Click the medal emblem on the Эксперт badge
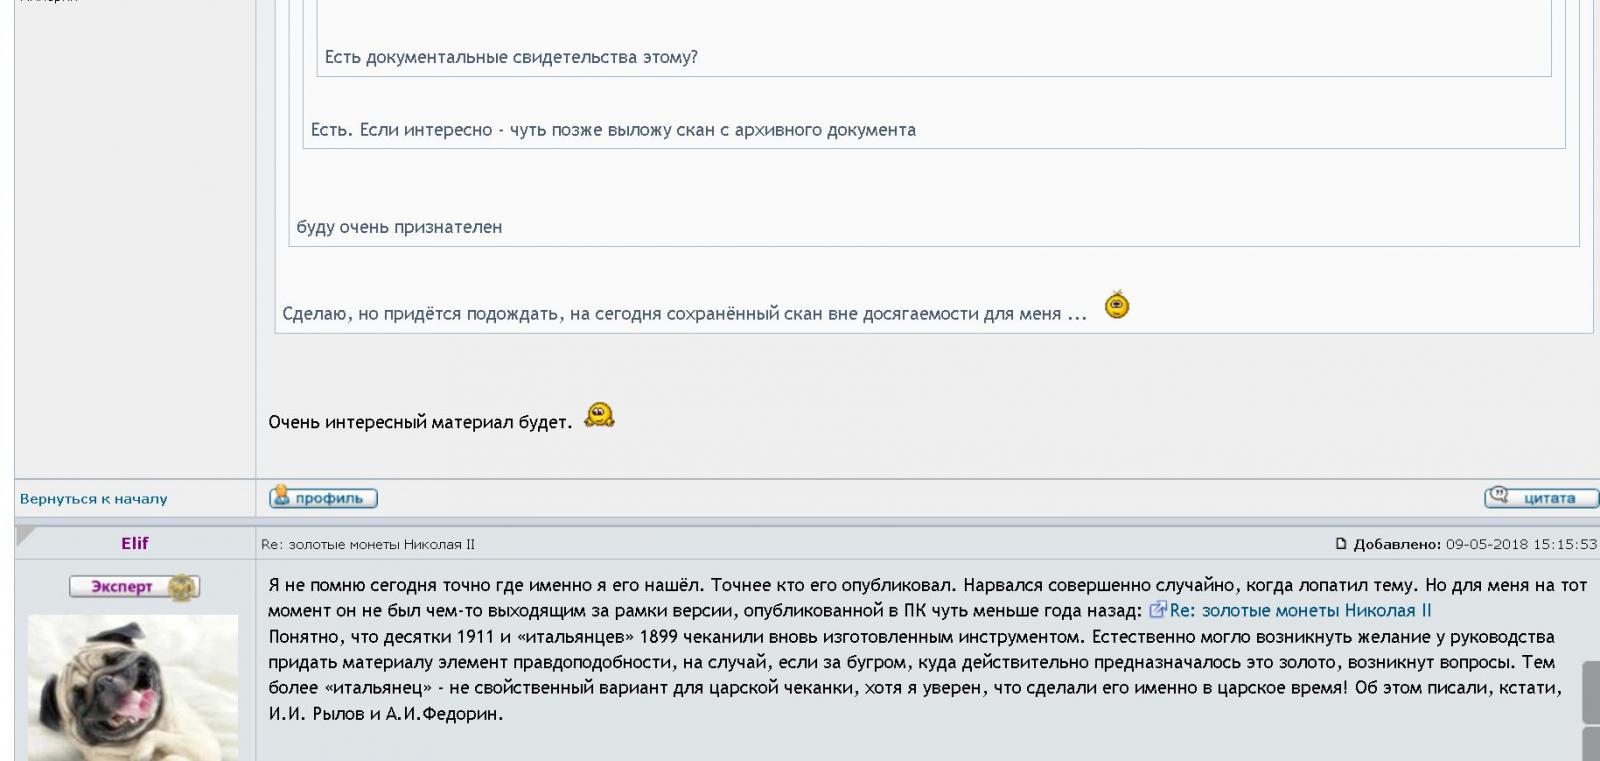Image resolution: width=1600 pixels, height=761 pixels. 182,588
